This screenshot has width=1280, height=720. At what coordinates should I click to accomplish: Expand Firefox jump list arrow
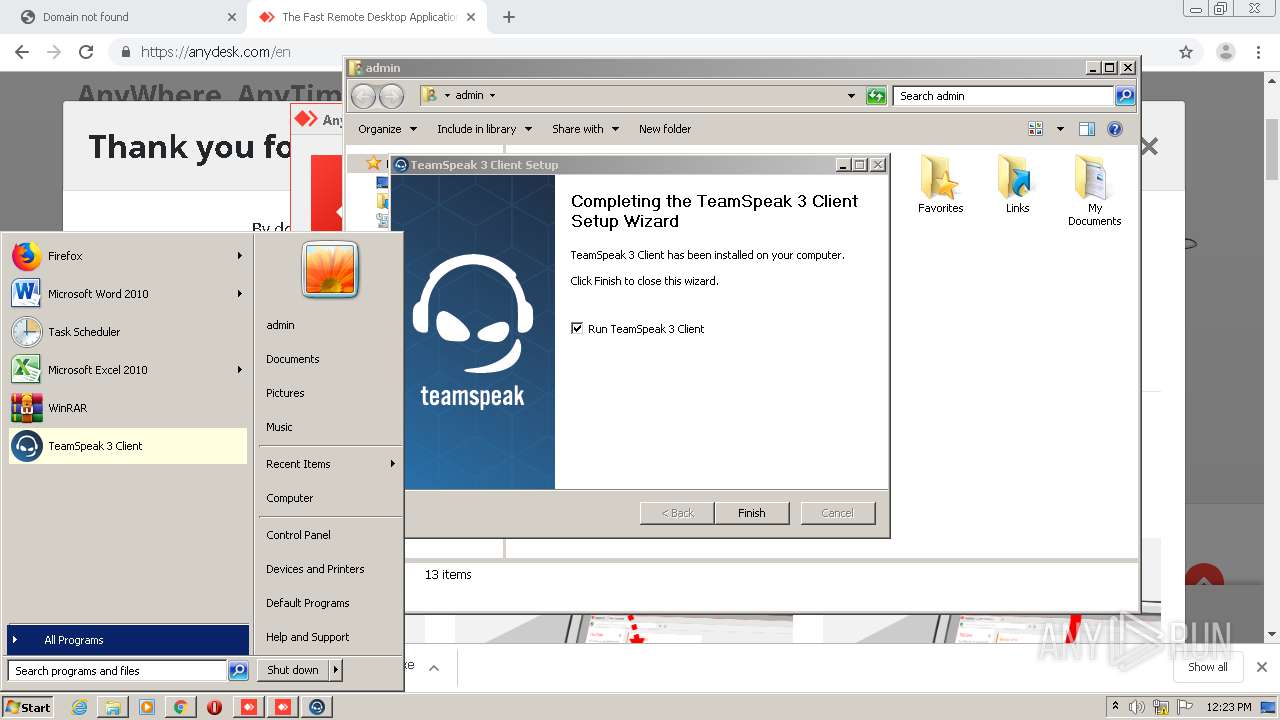click(x=240, y=256)
